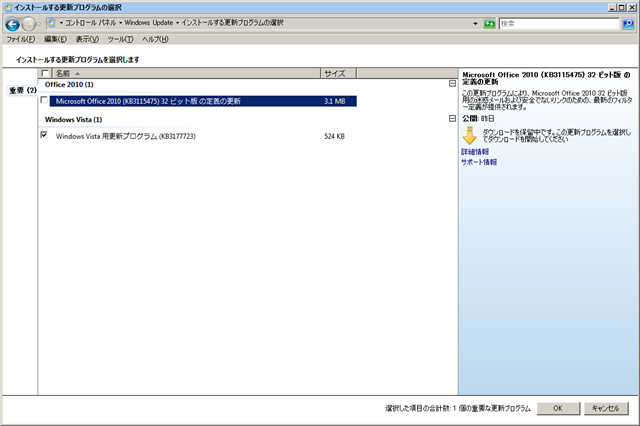The image size is (640, 426).
Task: Click the 524 KB size value
Action: click(335, 136)
